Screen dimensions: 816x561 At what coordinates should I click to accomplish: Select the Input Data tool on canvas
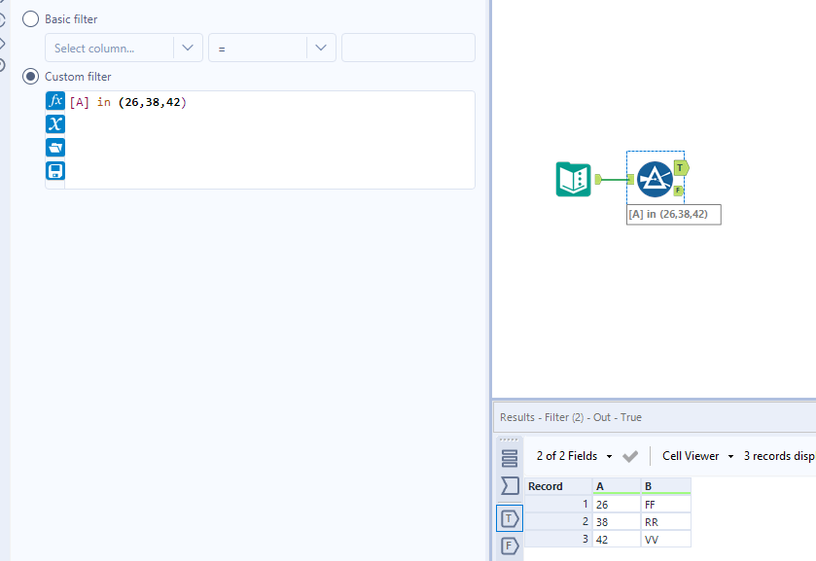[573, 180]
